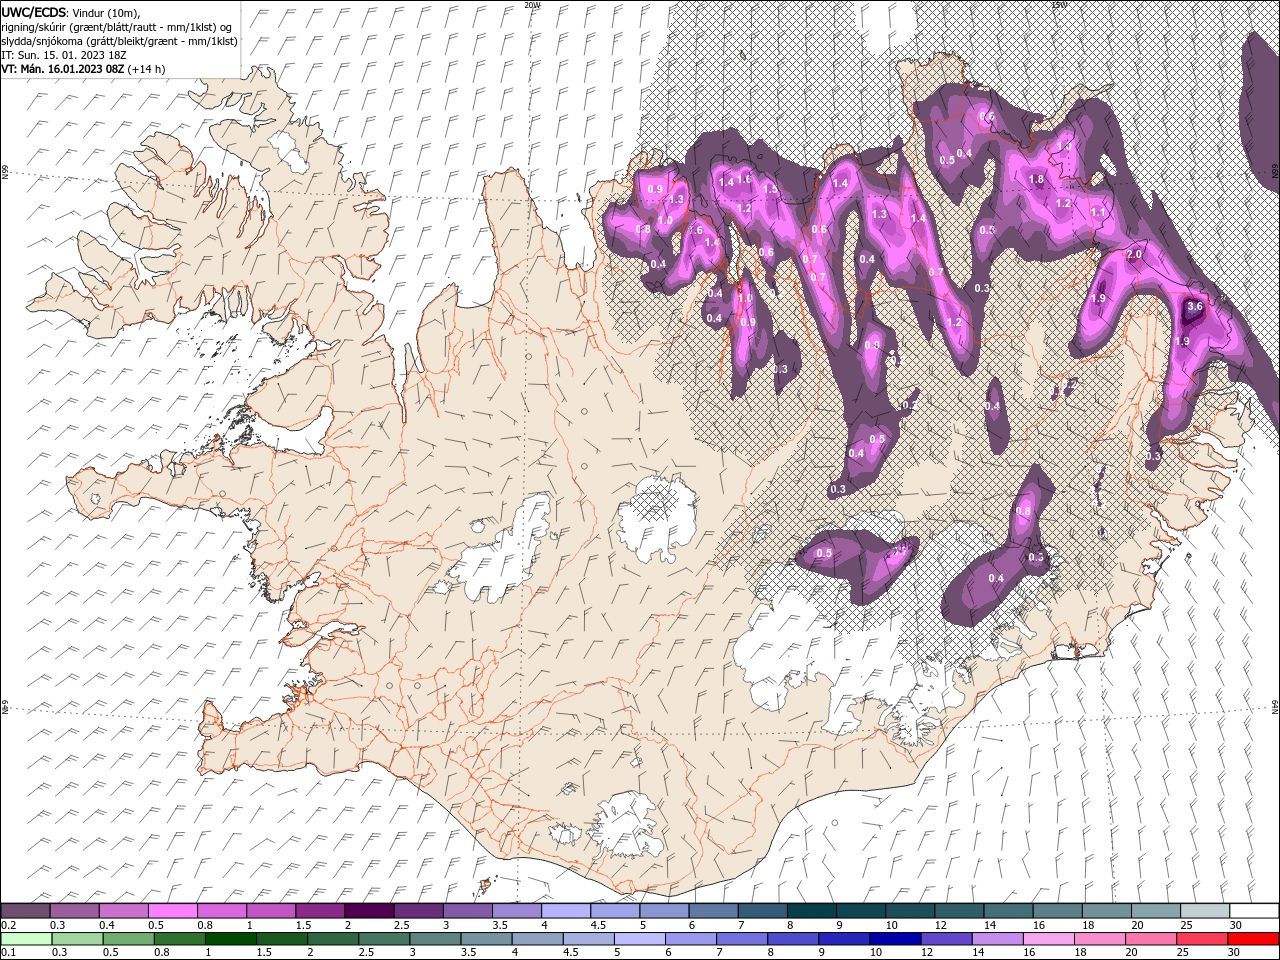
Task: Click the dark blue 10 rain scale swatch
Action: (x=895, y=939)
